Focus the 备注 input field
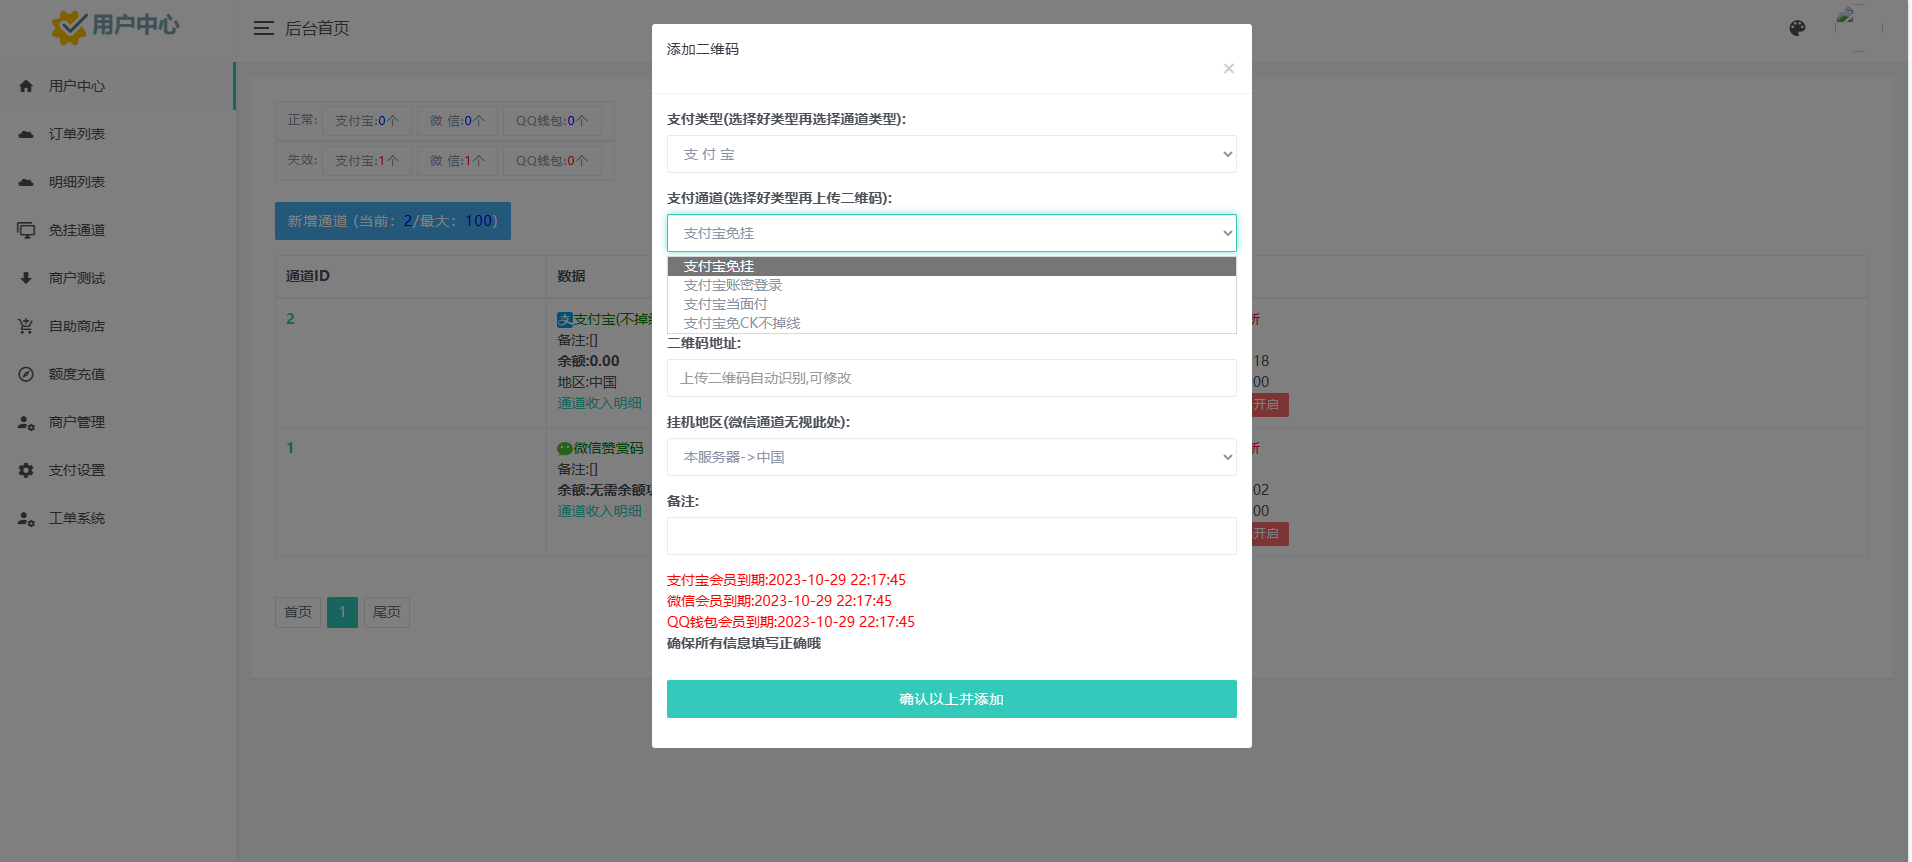This screenshot has width=1912, height=862. point(951,536)
